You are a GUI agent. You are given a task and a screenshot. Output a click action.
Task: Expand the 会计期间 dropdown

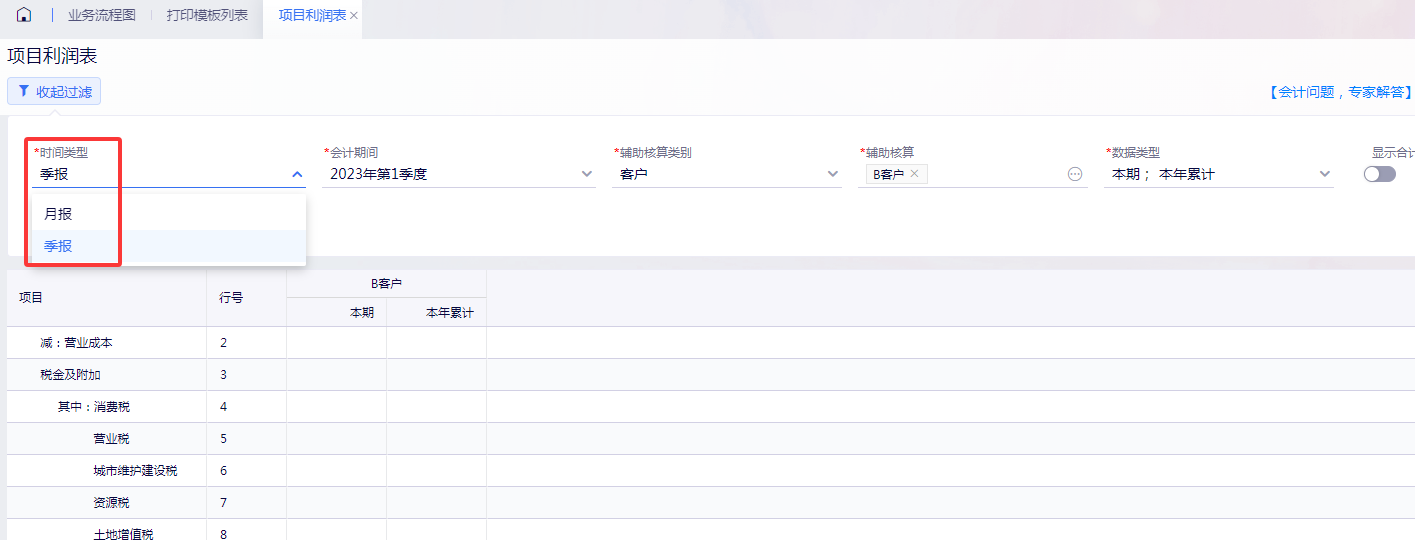click(587, 174)
